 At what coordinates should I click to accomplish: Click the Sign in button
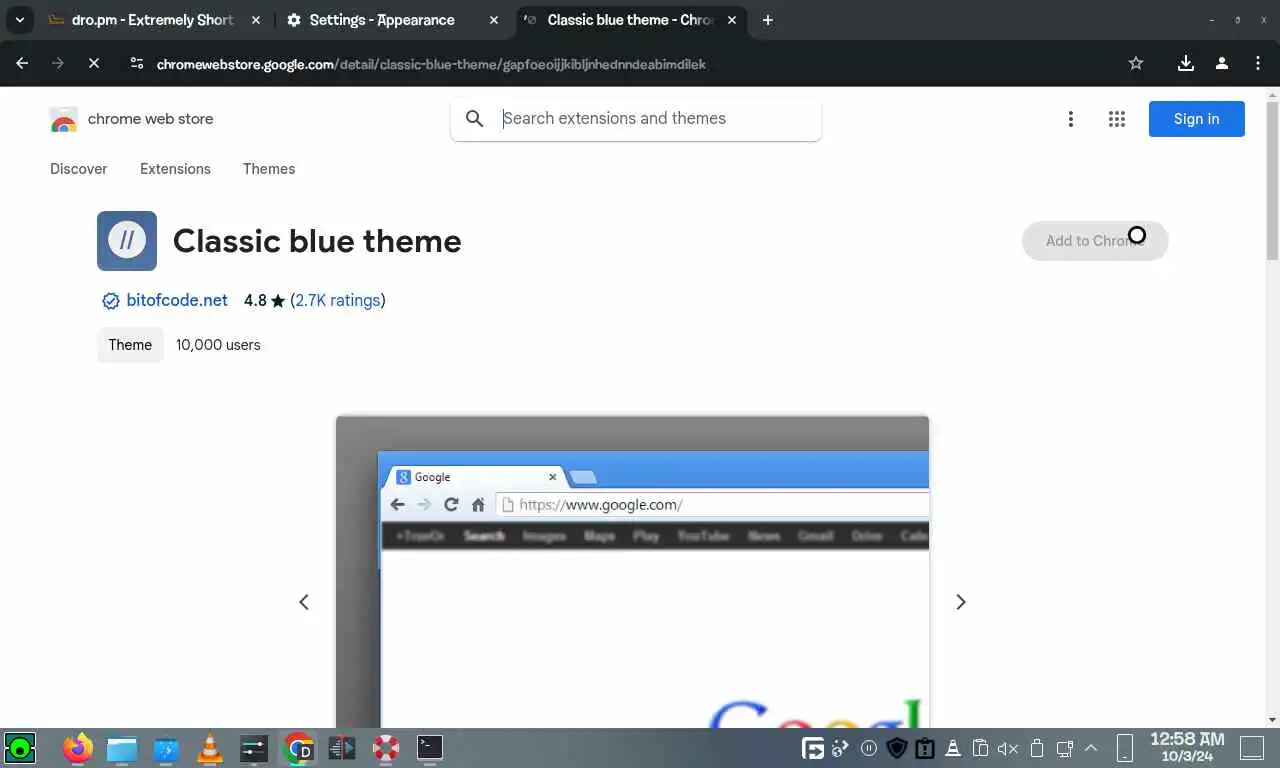[x=1196, y=119]
